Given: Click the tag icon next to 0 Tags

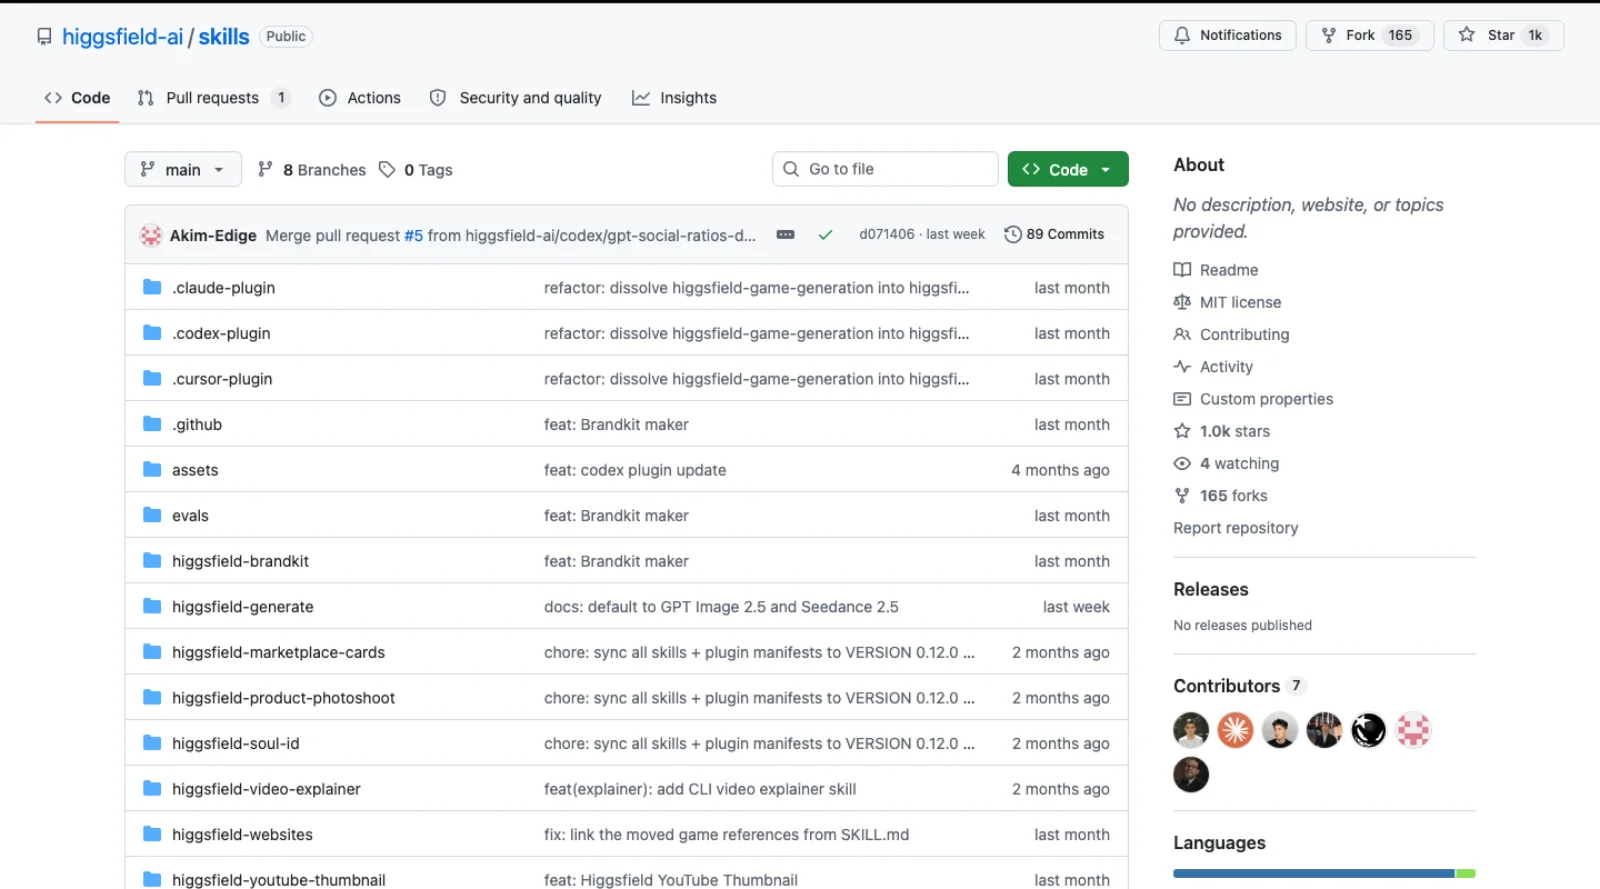Looking at the screenshot, I should tap(387, 169).
